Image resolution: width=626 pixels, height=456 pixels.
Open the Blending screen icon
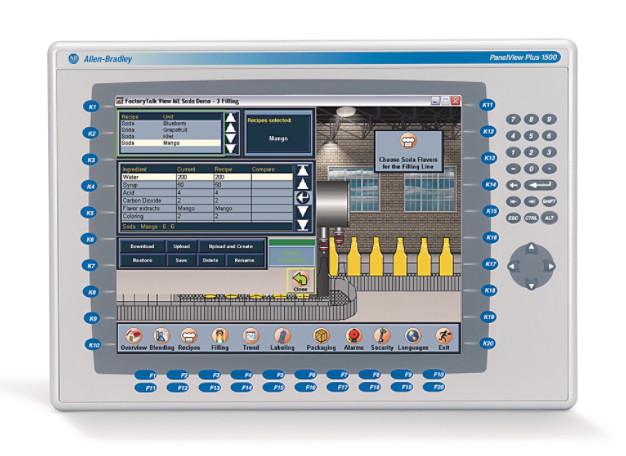(x=161, y=336)
